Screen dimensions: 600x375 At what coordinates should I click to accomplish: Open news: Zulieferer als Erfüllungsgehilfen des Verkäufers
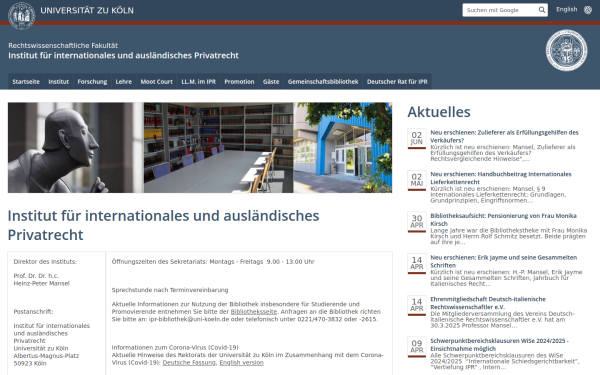tap(504, 136)
